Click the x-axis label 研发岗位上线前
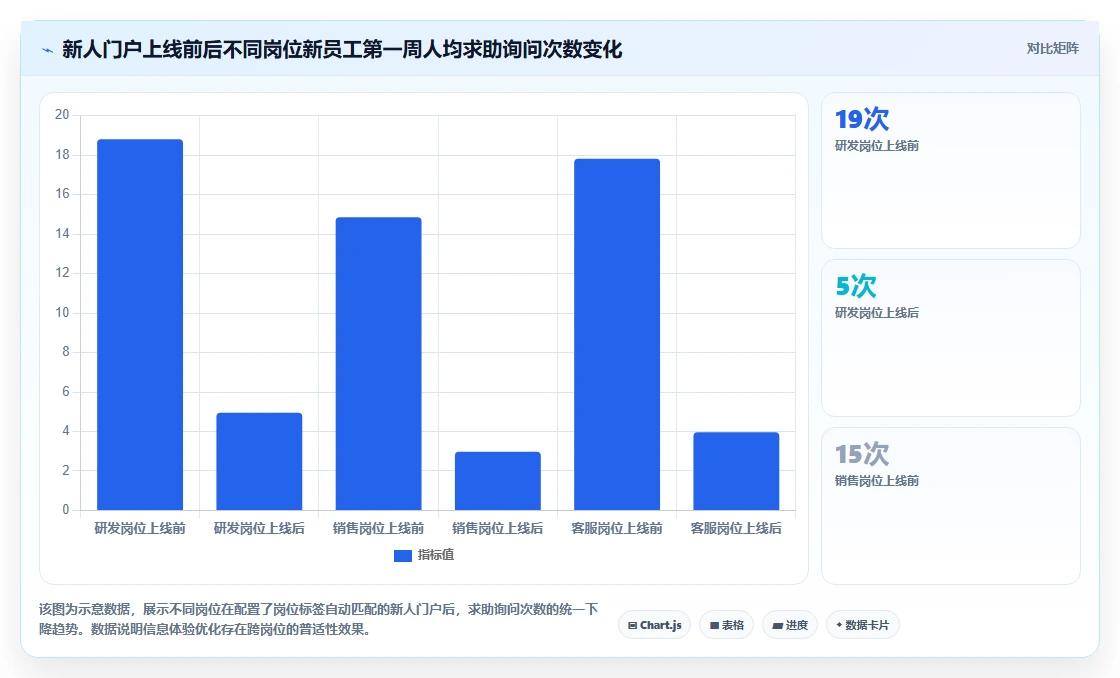1120x678 pixels. click(x=140, y=529)
